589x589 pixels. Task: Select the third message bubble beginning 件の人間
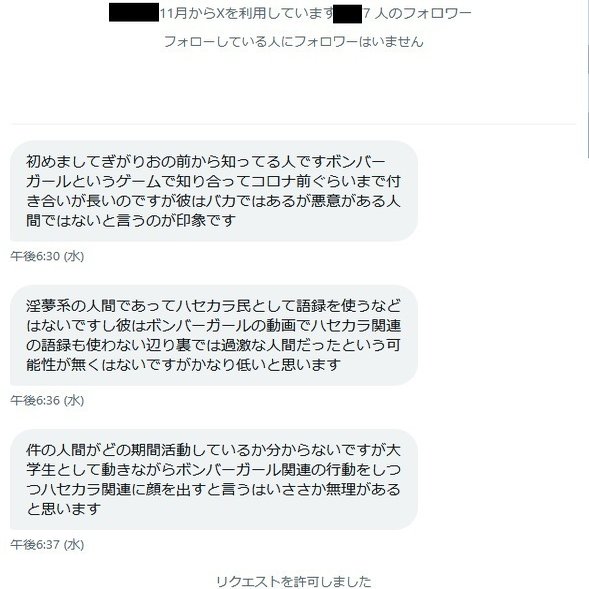click(214, 479)
